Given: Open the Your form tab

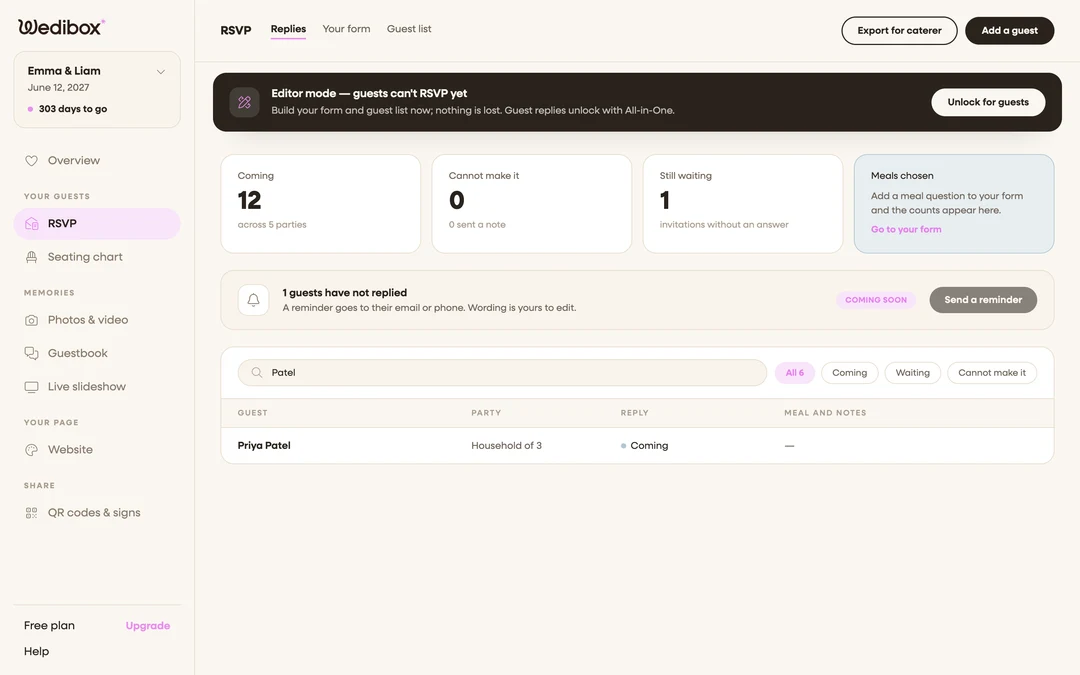Looking at the screenshot, I should [346, 29].
